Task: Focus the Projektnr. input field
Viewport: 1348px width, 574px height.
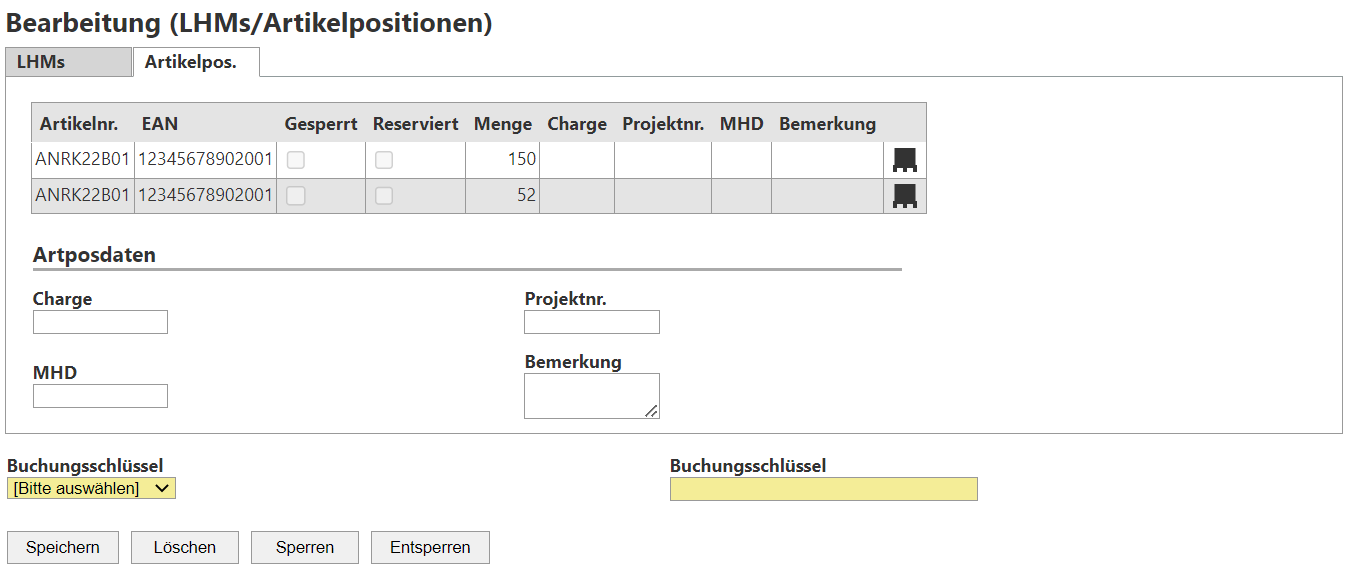Action: click(x=592, y=322)
